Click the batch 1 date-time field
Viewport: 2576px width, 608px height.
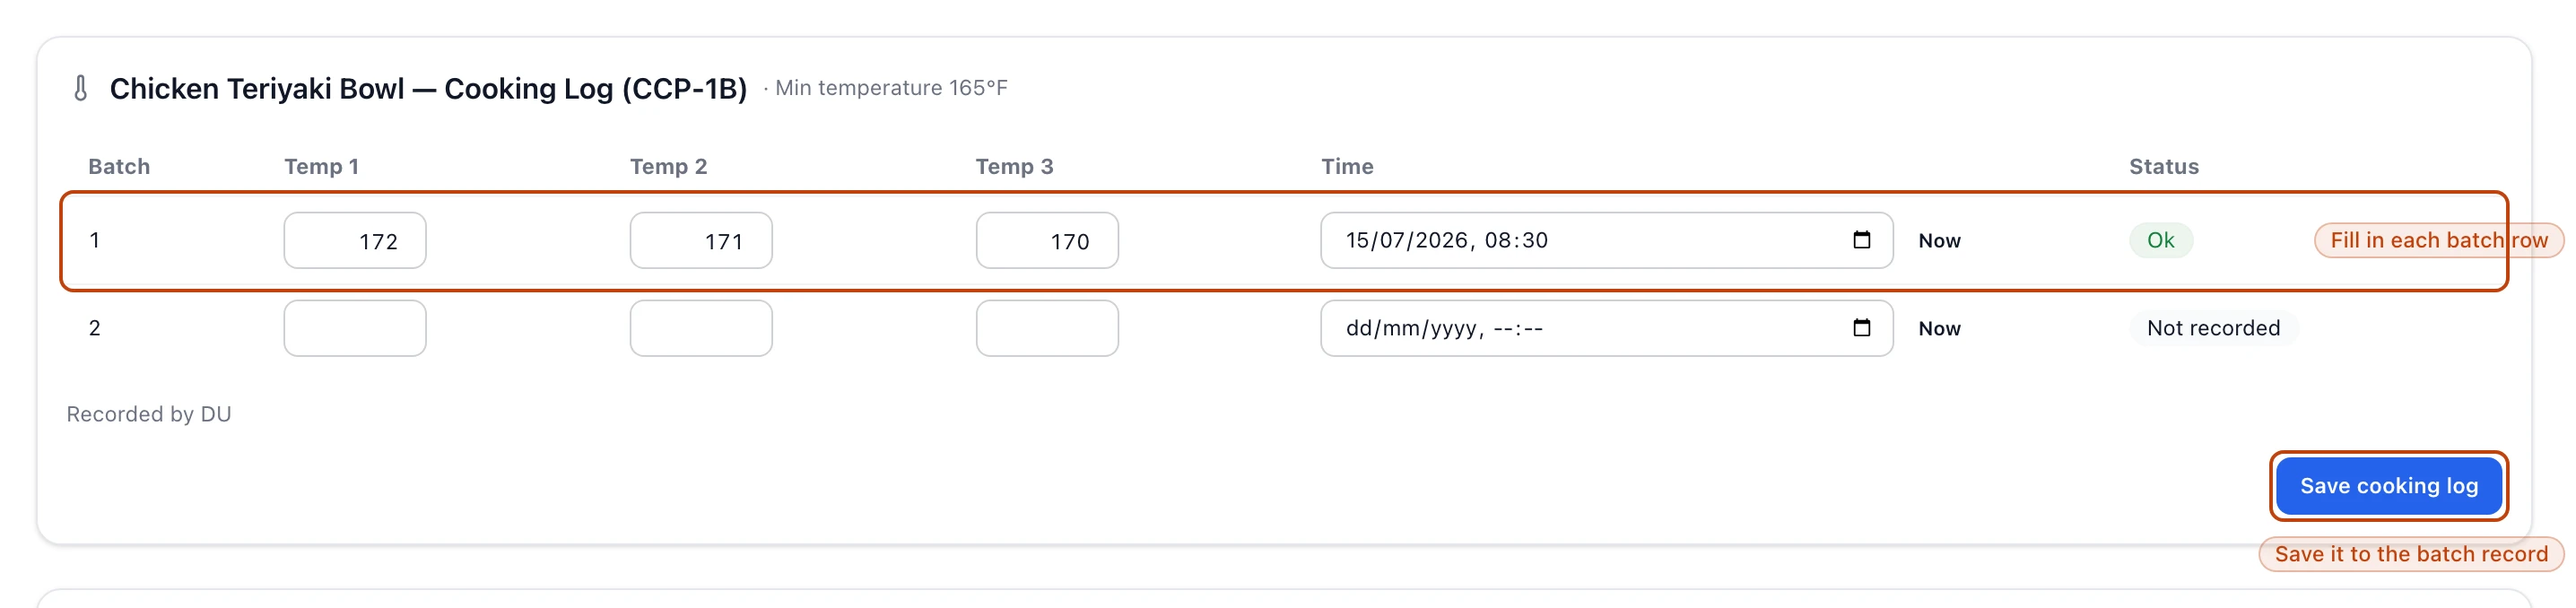[x=1606, y=240]
